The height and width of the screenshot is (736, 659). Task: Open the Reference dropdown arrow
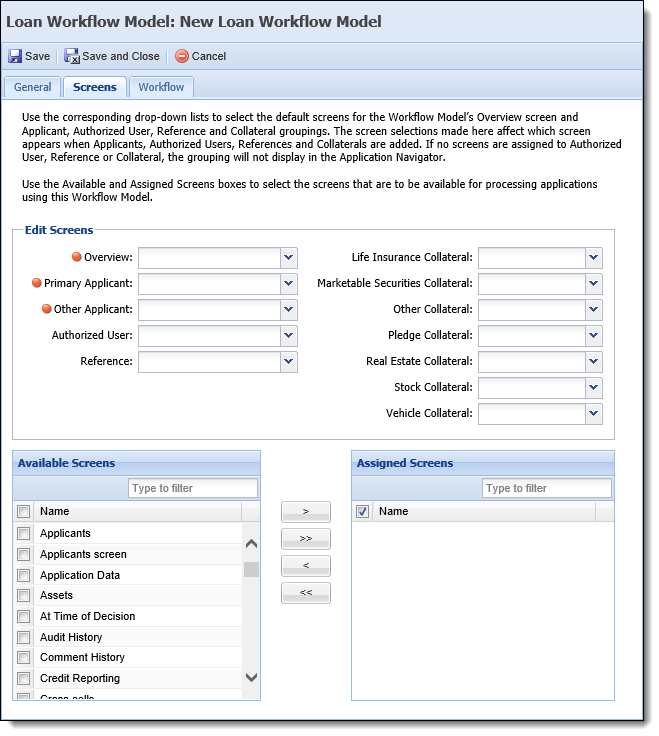[x=289, y=361]
